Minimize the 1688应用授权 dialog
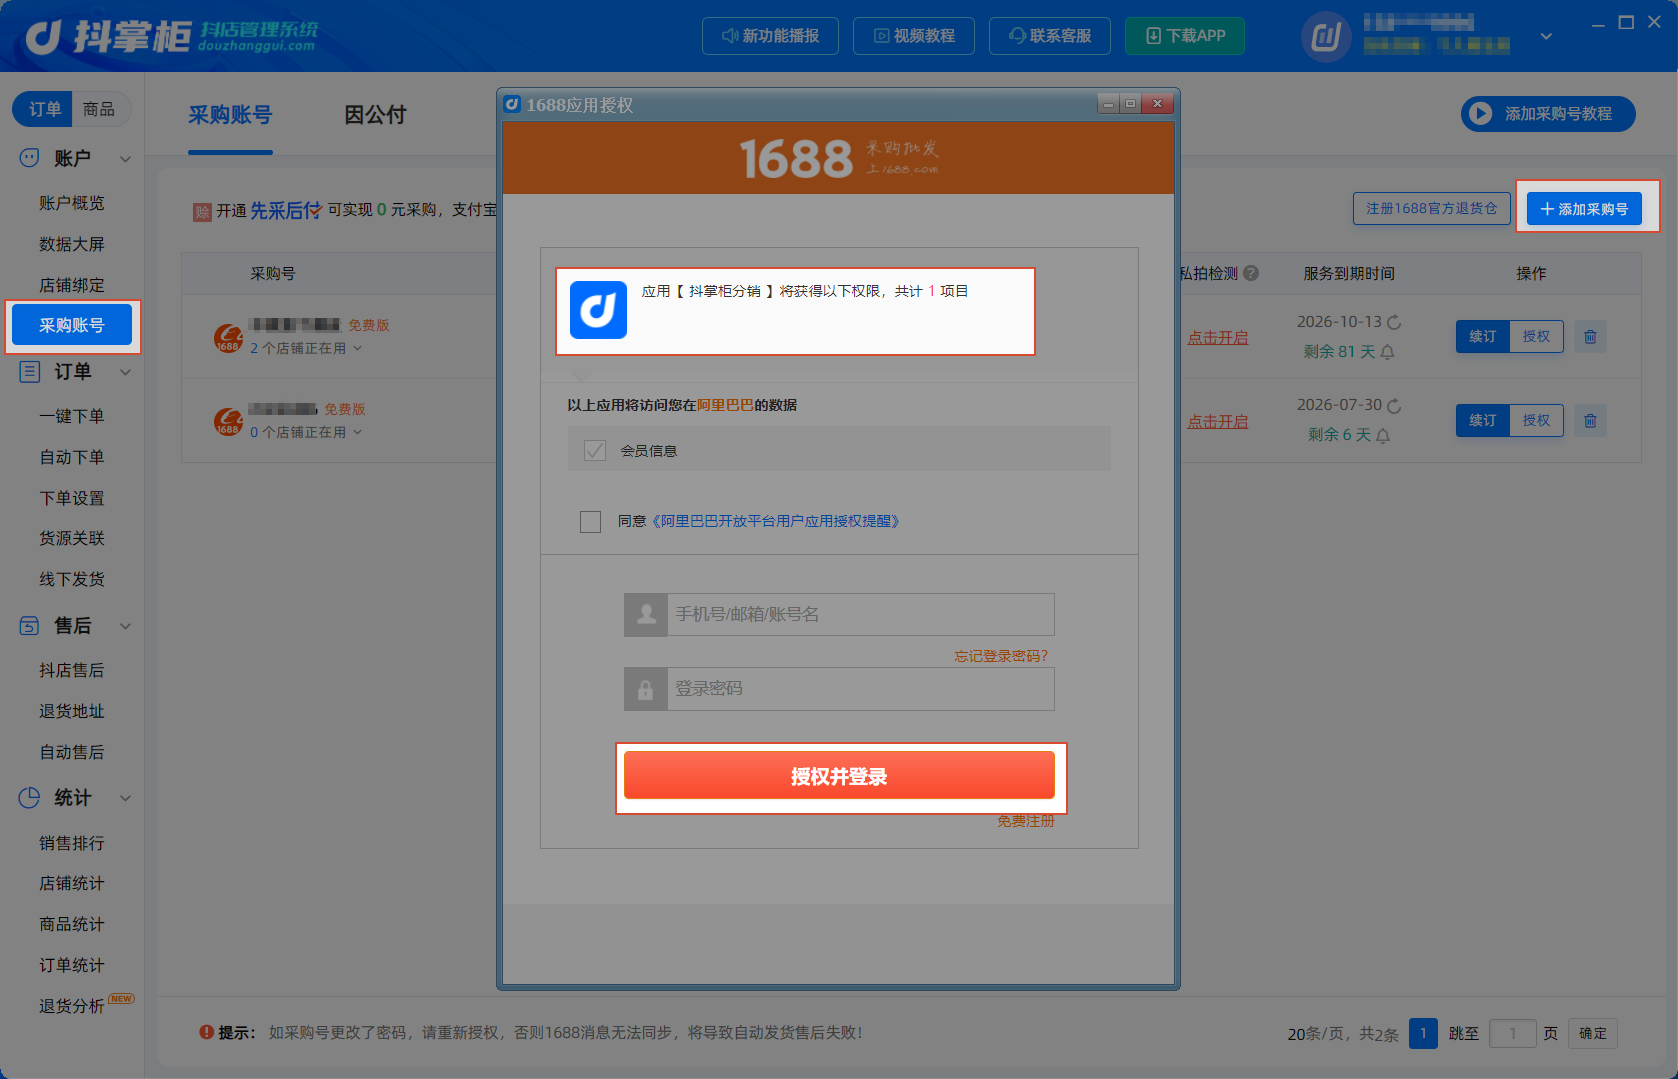This screenshot has height=1079, width=1678. pos(1108,104)
